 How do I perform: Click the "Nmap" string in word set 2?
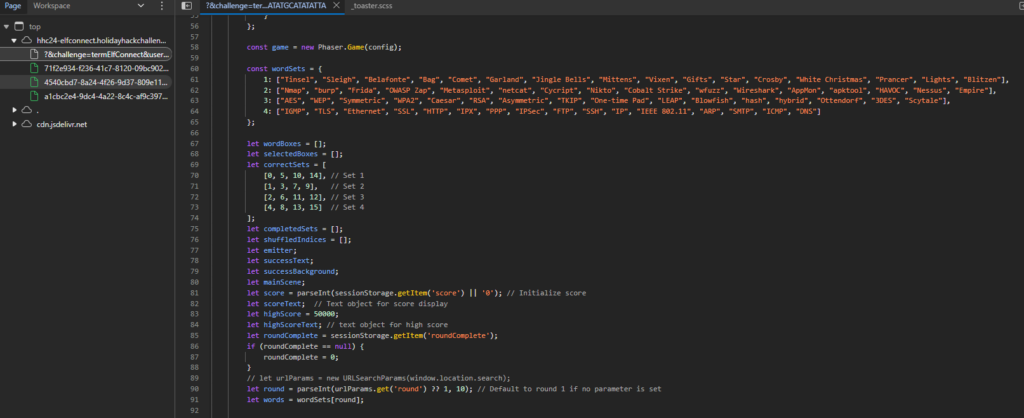[x=295, y=89]
